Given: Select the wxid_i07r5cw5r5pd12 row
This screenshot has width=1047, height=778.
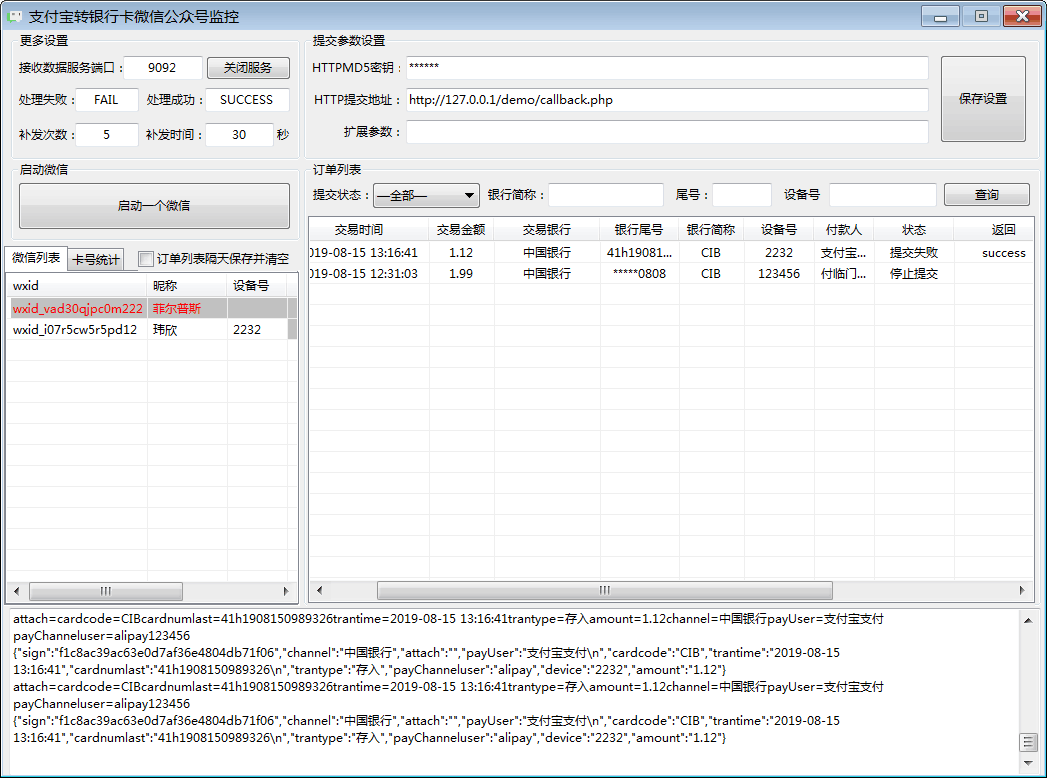Looking at the screenshot, I should 75,330.
